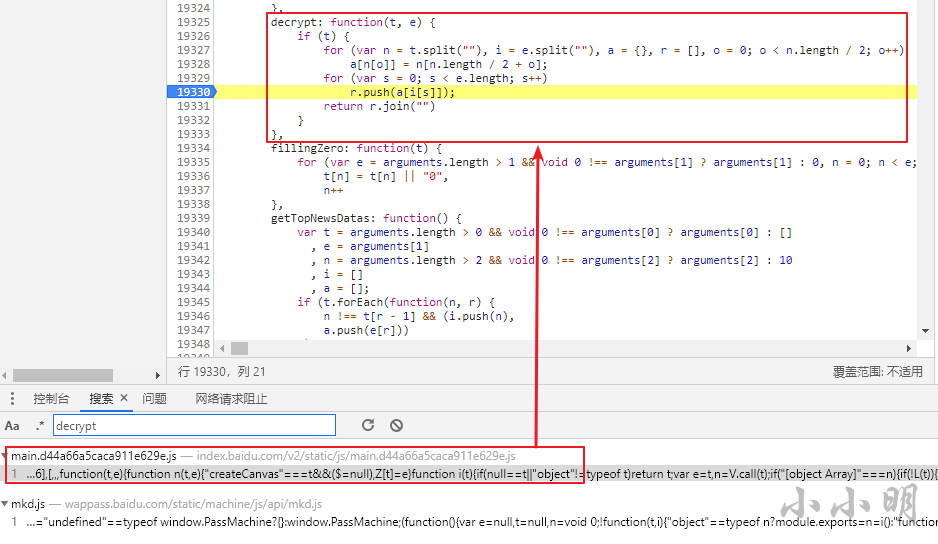Clear the search results
The width and height of the screenshot is (938, 544).
point(396,426)
